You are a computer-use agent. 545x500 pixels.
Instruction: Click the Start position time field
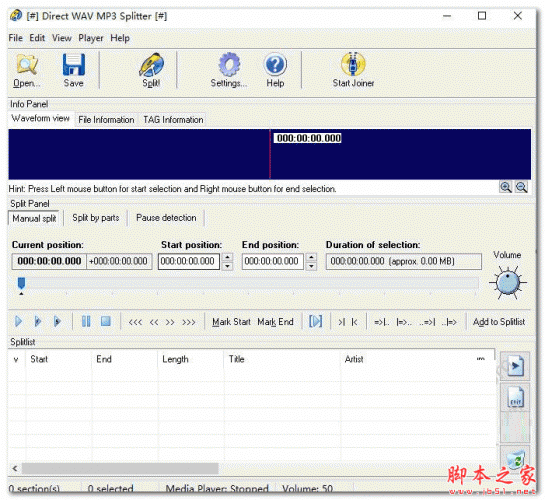189,261
